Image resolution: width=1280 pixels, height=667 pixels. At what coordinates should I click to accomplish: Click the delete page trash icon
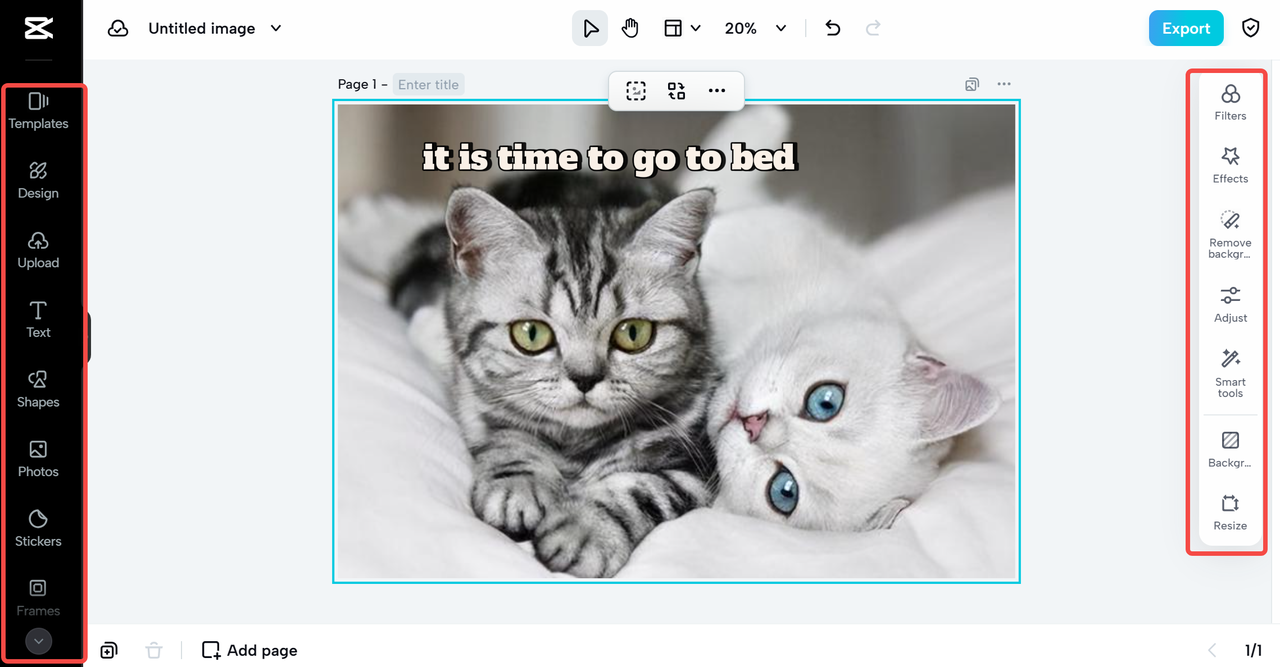pos(154,650)
